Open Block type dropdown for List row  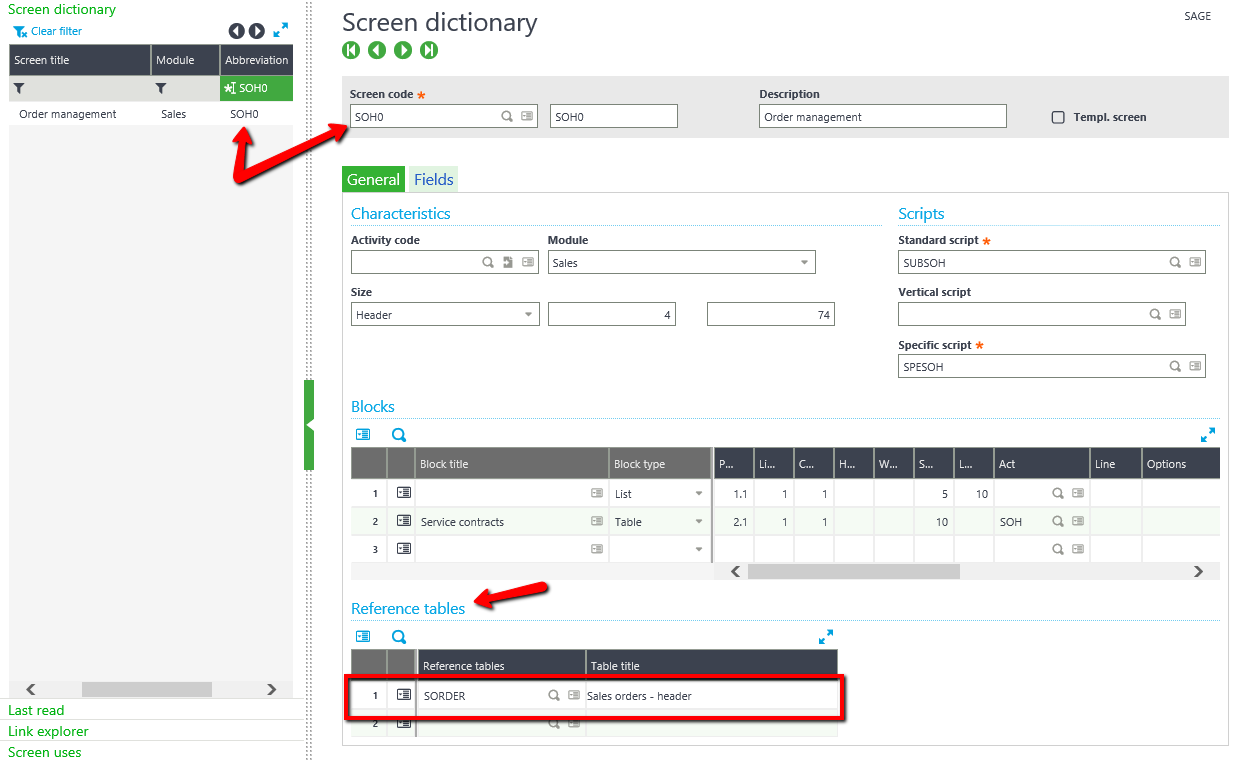tap(698, 494)
